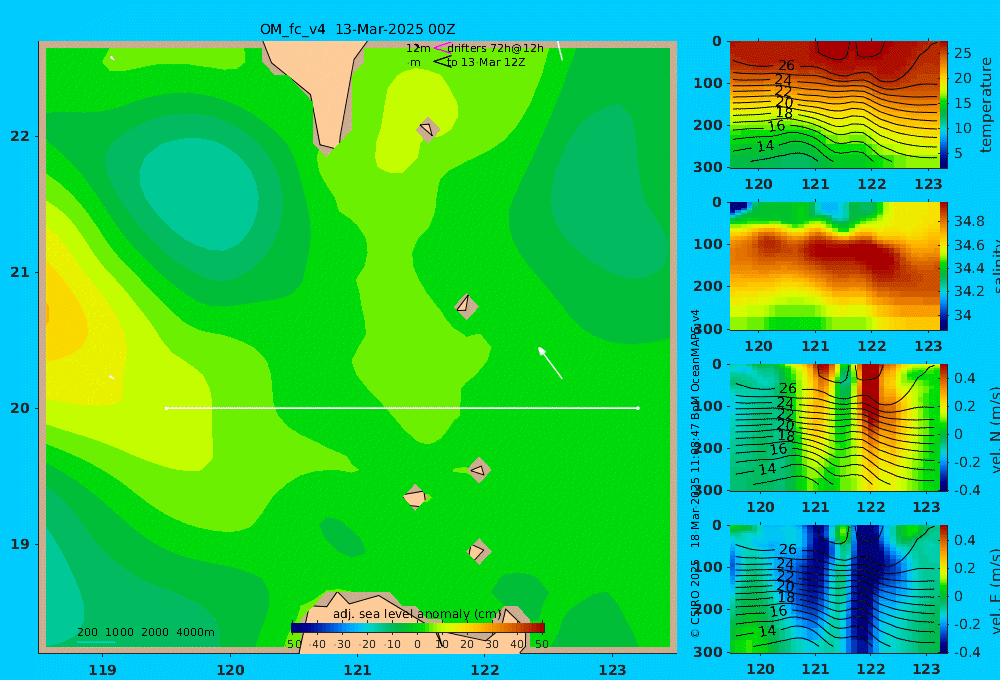This screenshot has height=680, width=1000.
Task: Open the temperature section plot
Action: tap(834, 105)
